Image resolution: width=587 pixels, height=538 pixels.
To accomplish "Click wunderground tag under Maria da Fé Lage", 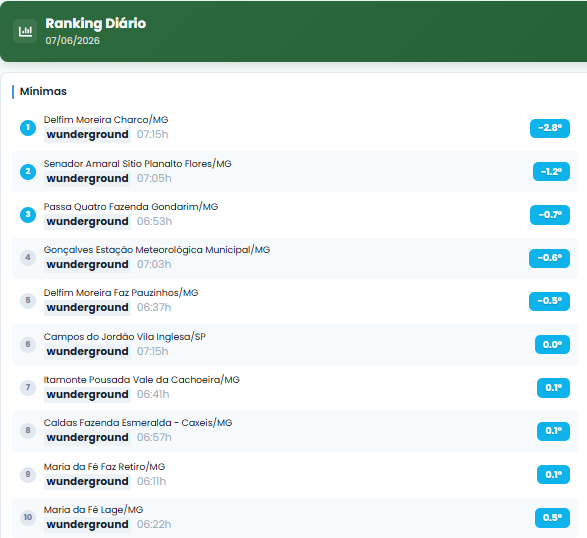I will point(87,525).
